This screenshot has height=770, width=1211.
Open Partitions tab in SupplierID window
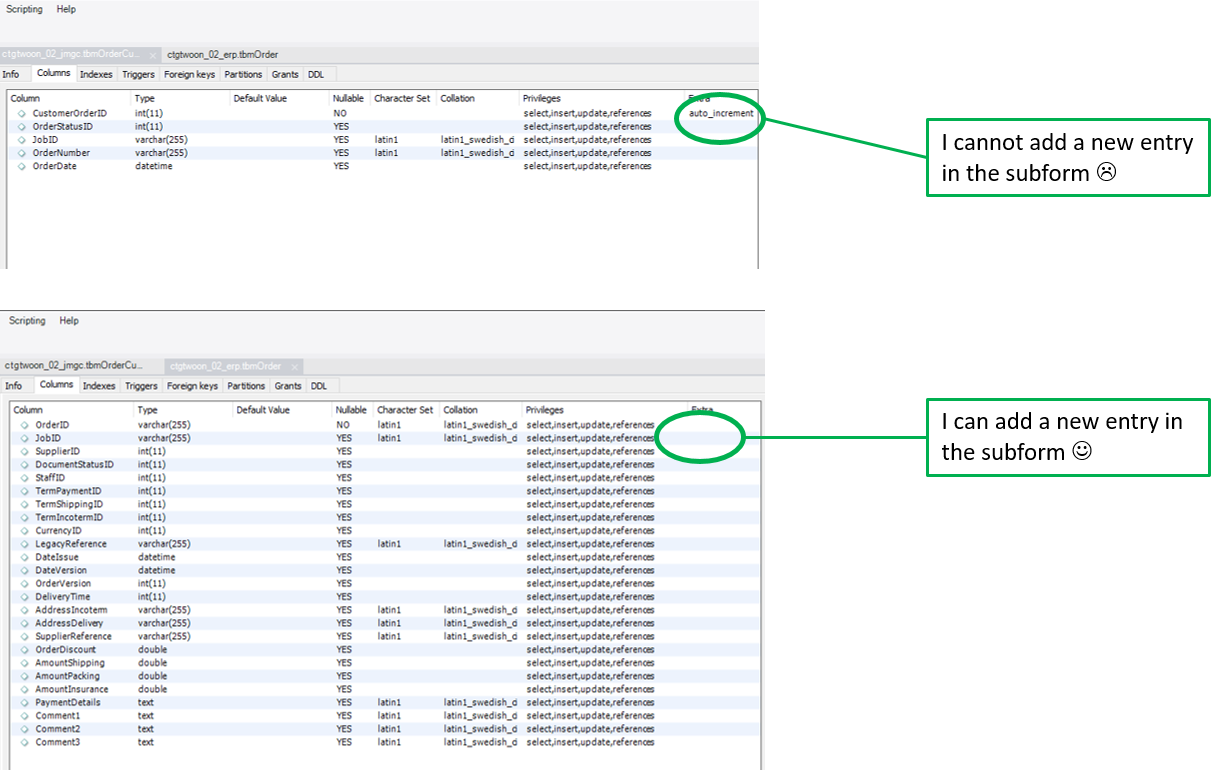pos(246,386)
